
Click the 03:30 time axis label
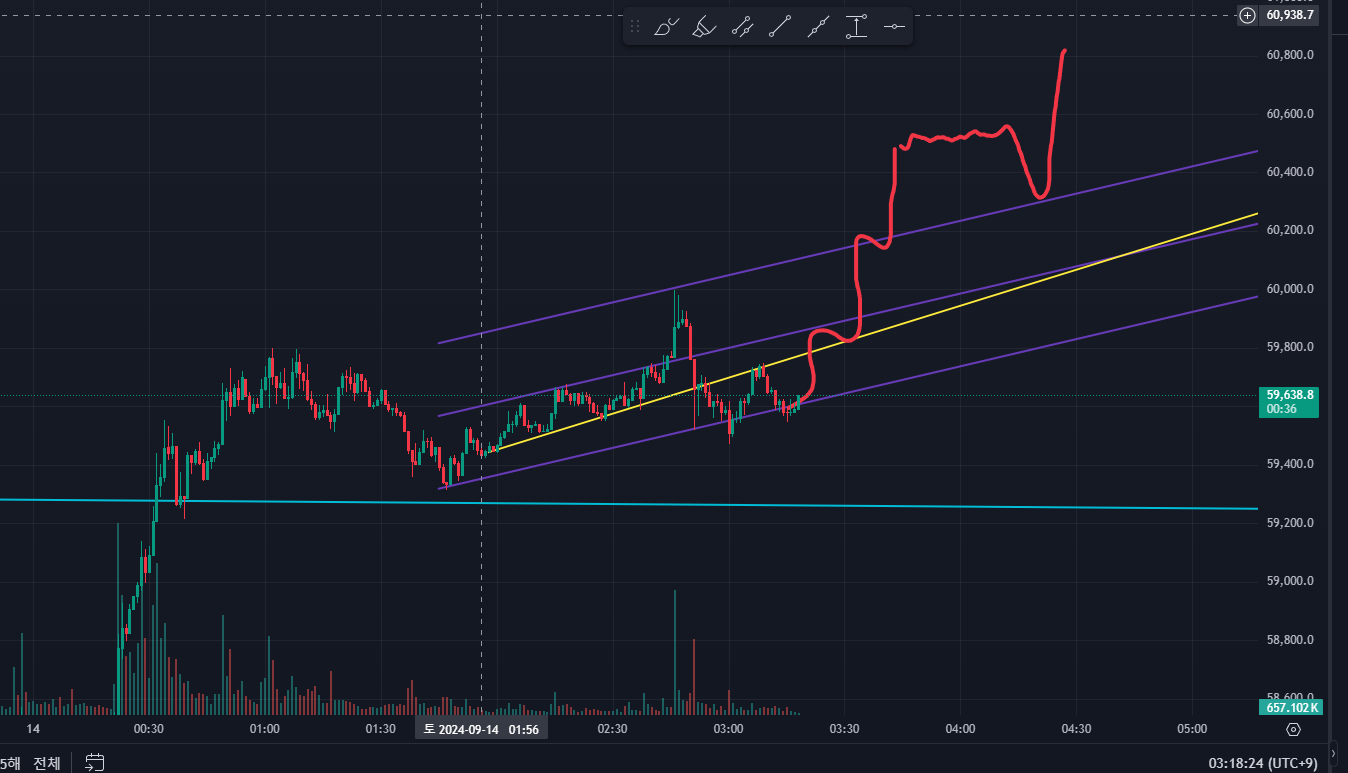point(844,729)
